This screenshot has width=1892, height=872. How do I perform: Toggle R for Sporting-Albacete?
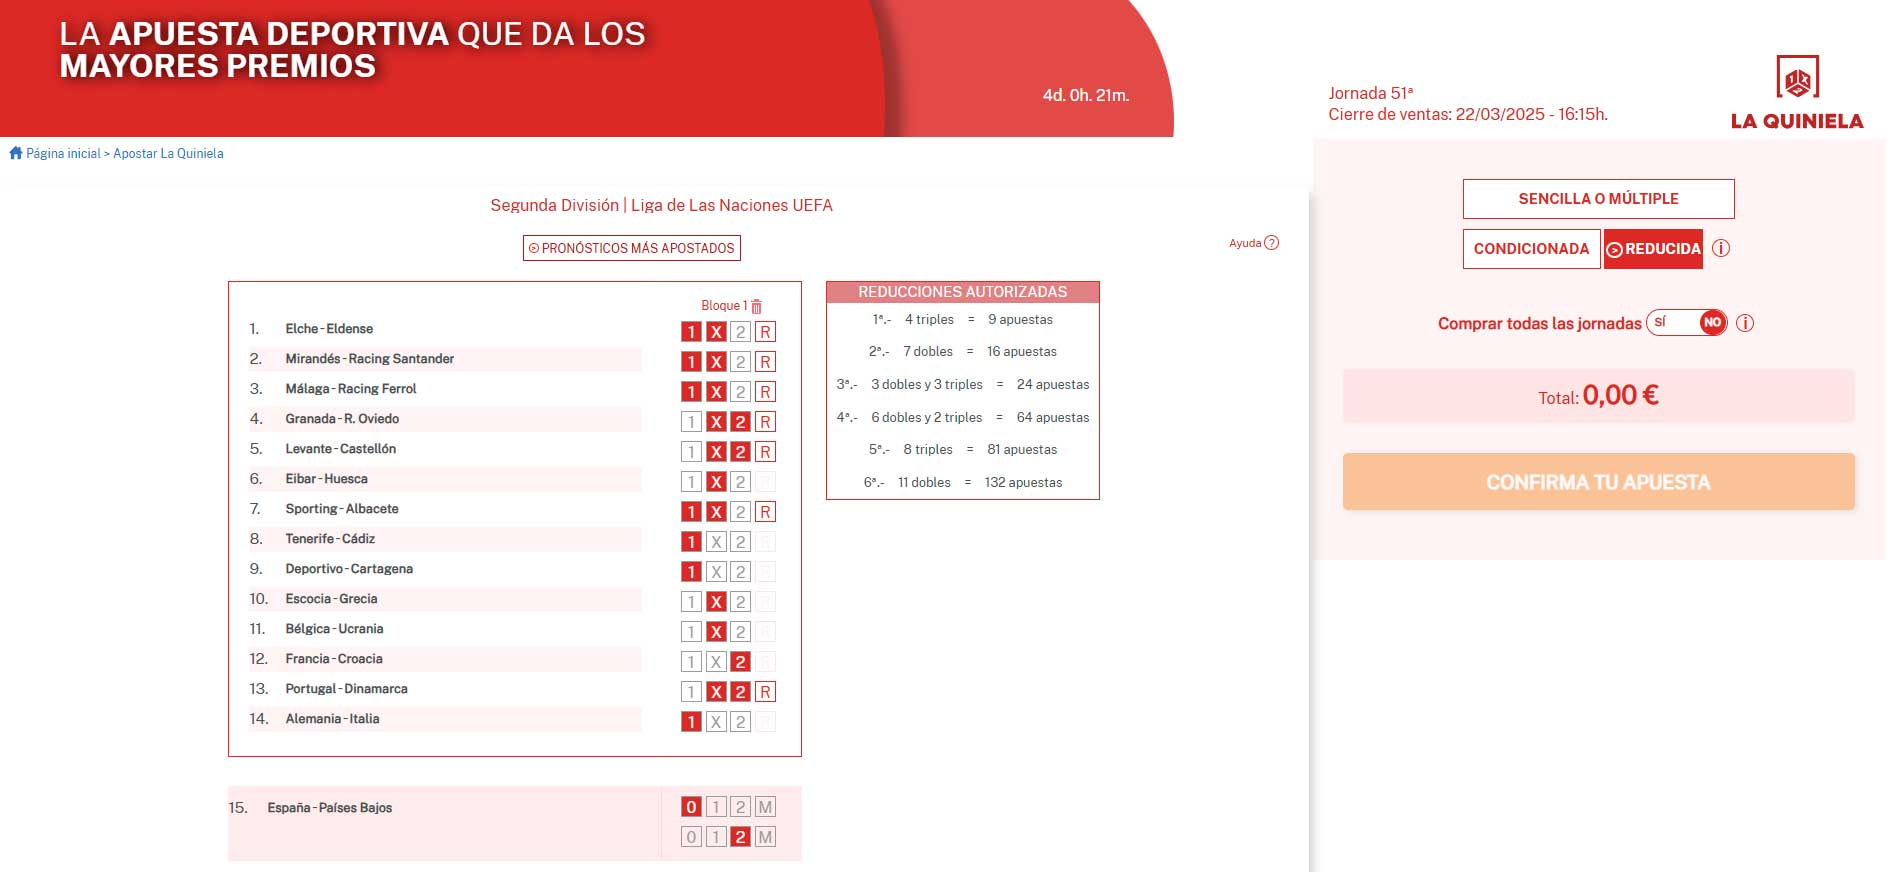(x=765, y=512)
